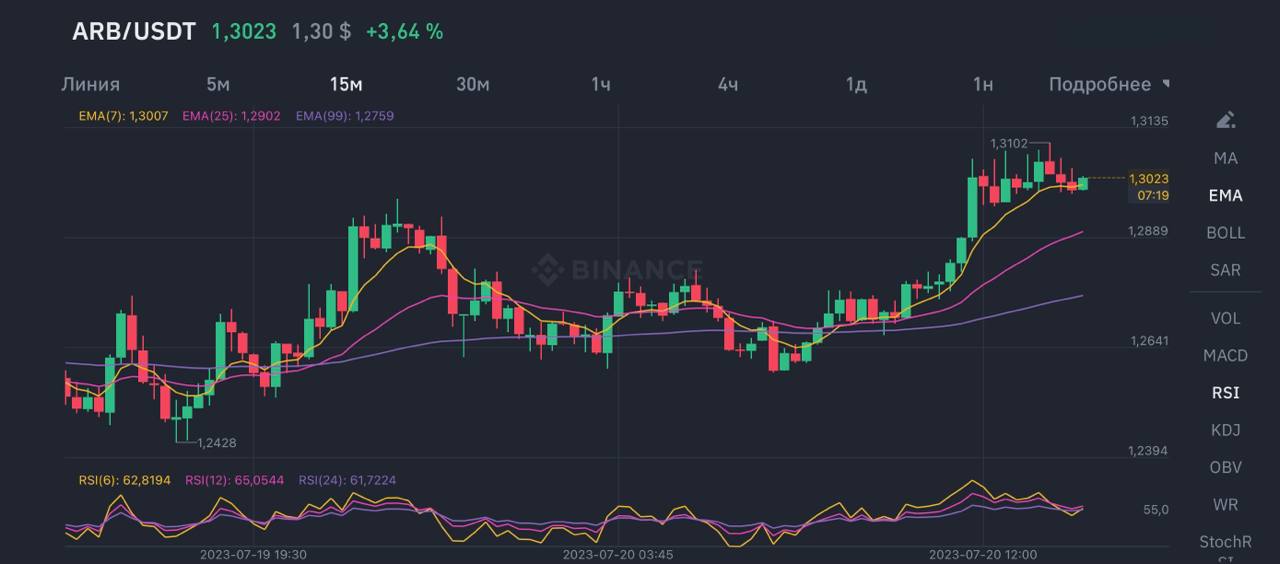
Task: Click the 1,2428 low price marker
Action: pos(217,443)
